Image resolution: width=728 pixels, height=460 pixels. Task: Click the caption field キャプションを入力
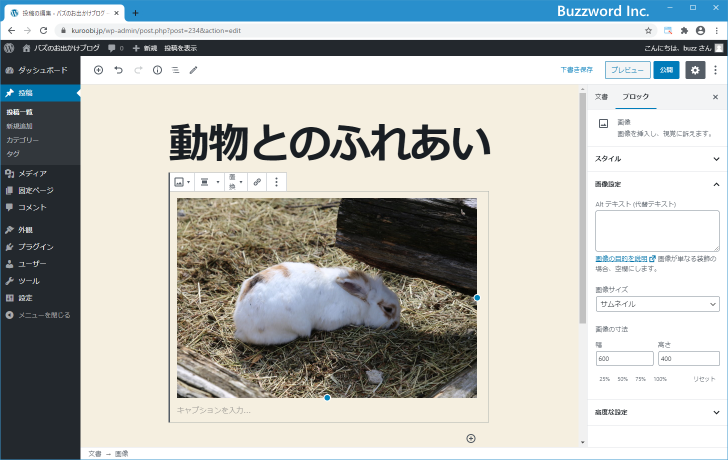coord(327,410)
